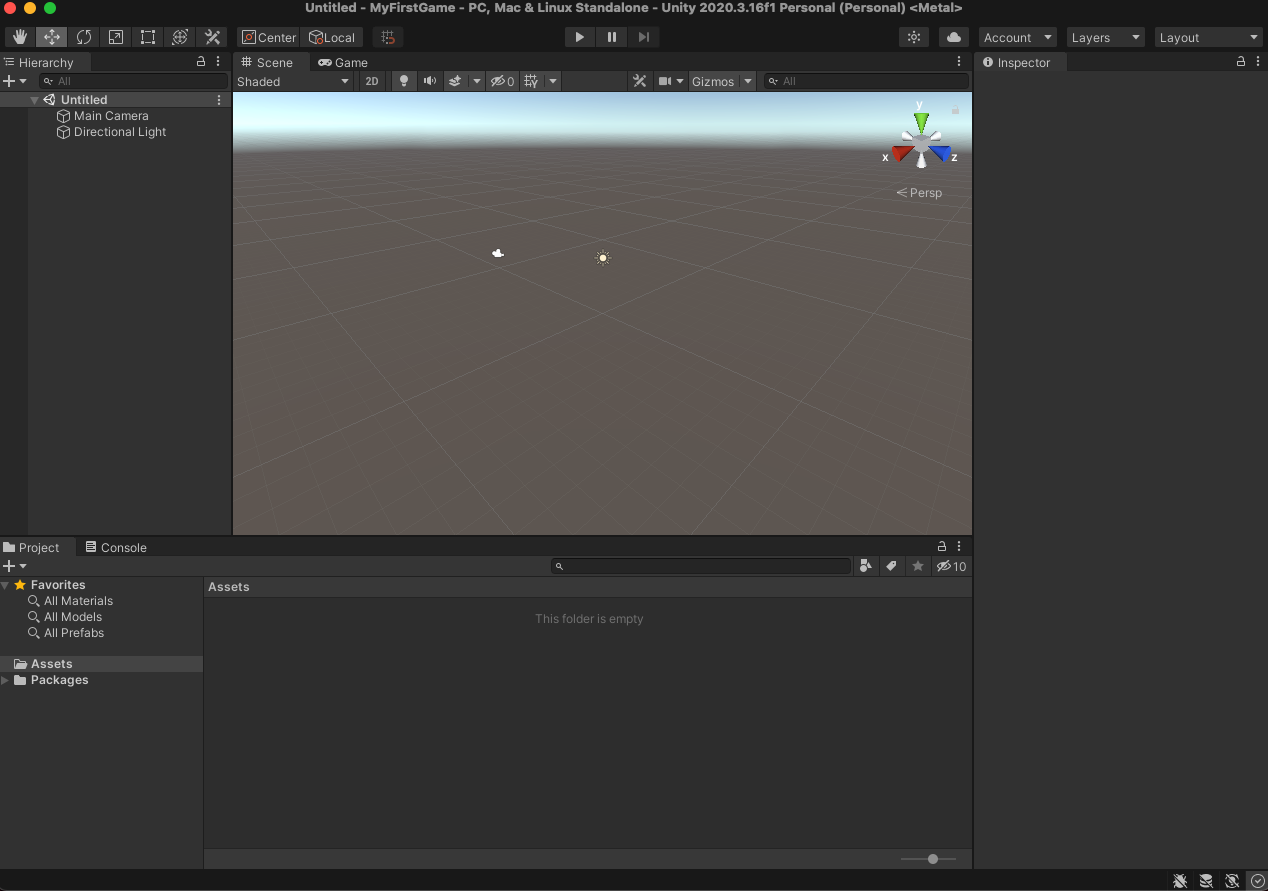Image resolution: width=1268 pixels, height=891 pixels.
Task: Select the Rotate tool
Action: [84, 37]
